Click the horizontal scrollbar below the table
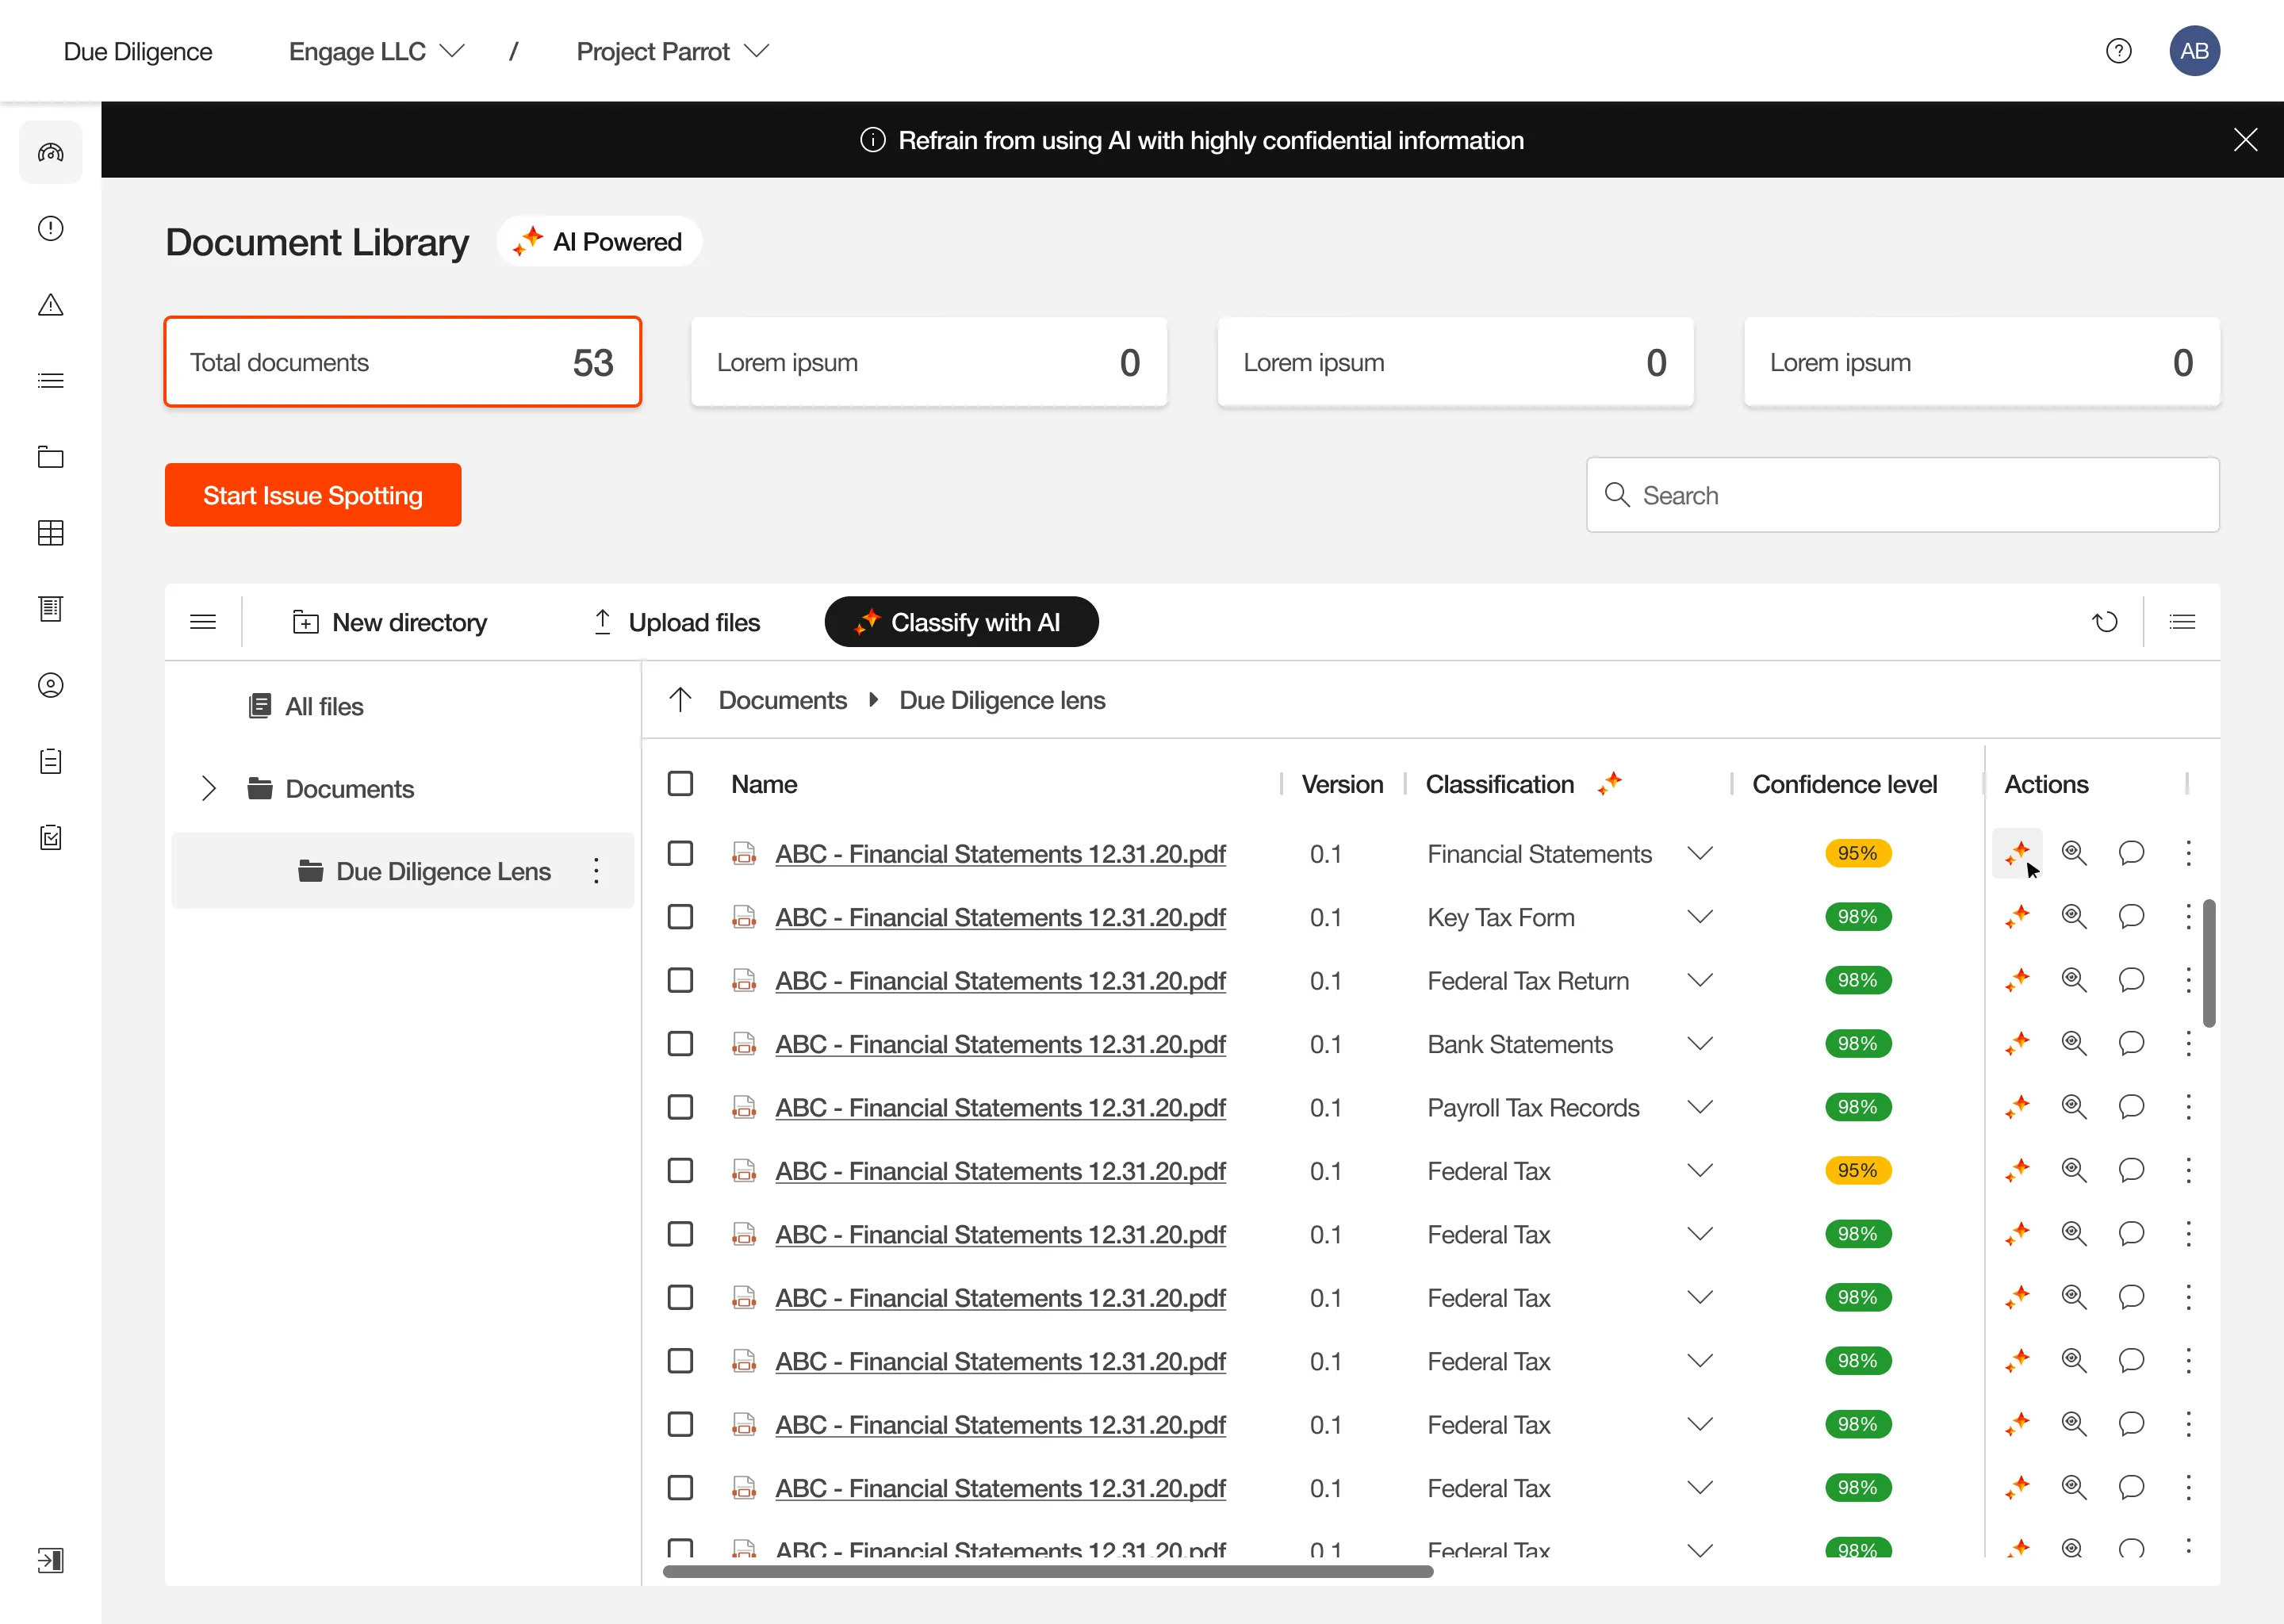 click(x=1048, y=1571)
